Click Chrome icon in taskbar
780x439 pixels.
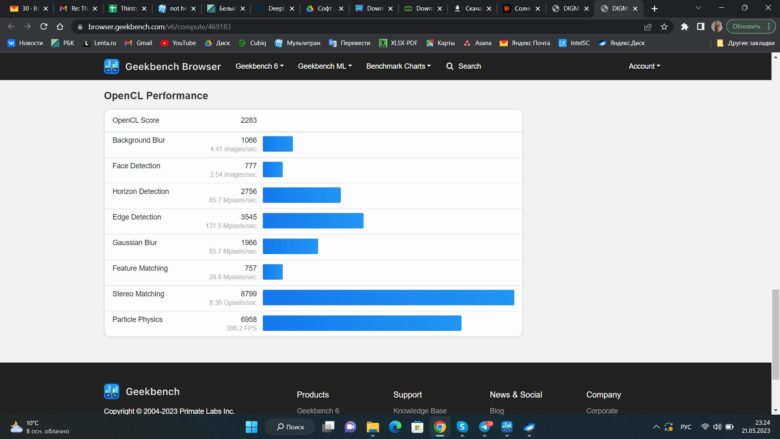[x=440, y=427]
